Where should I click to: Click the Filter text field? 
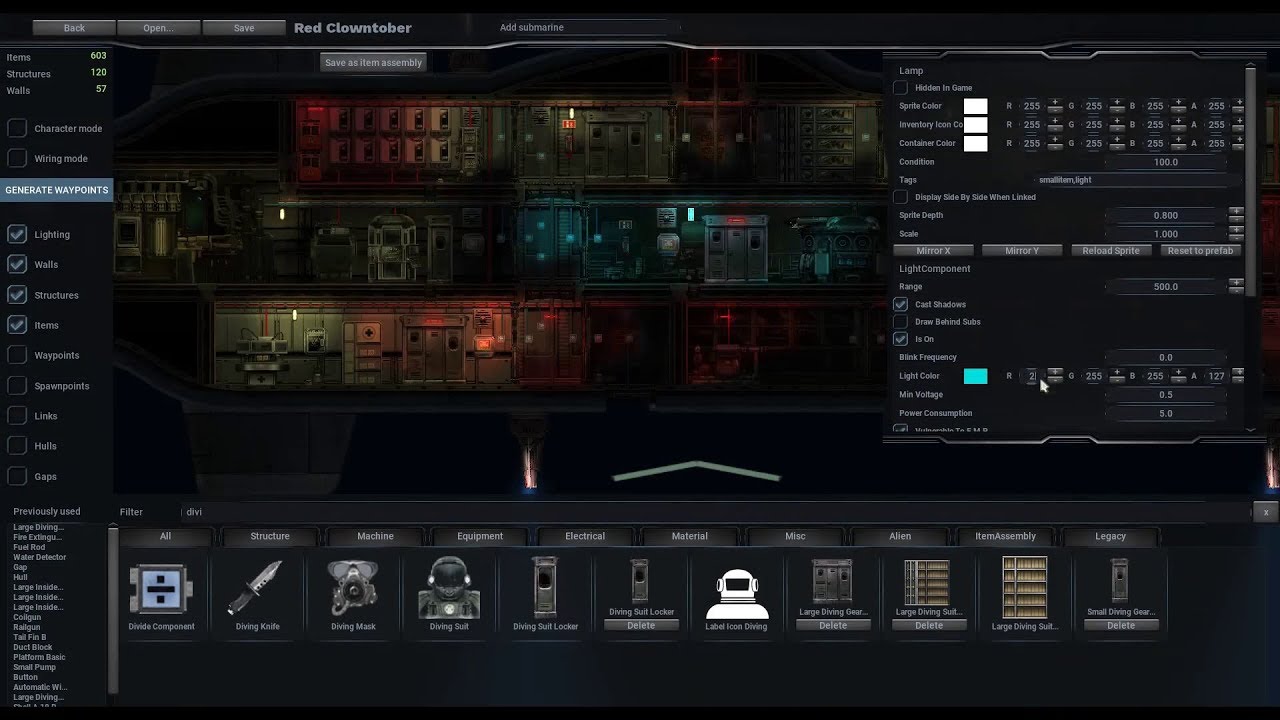pos(715,512)
